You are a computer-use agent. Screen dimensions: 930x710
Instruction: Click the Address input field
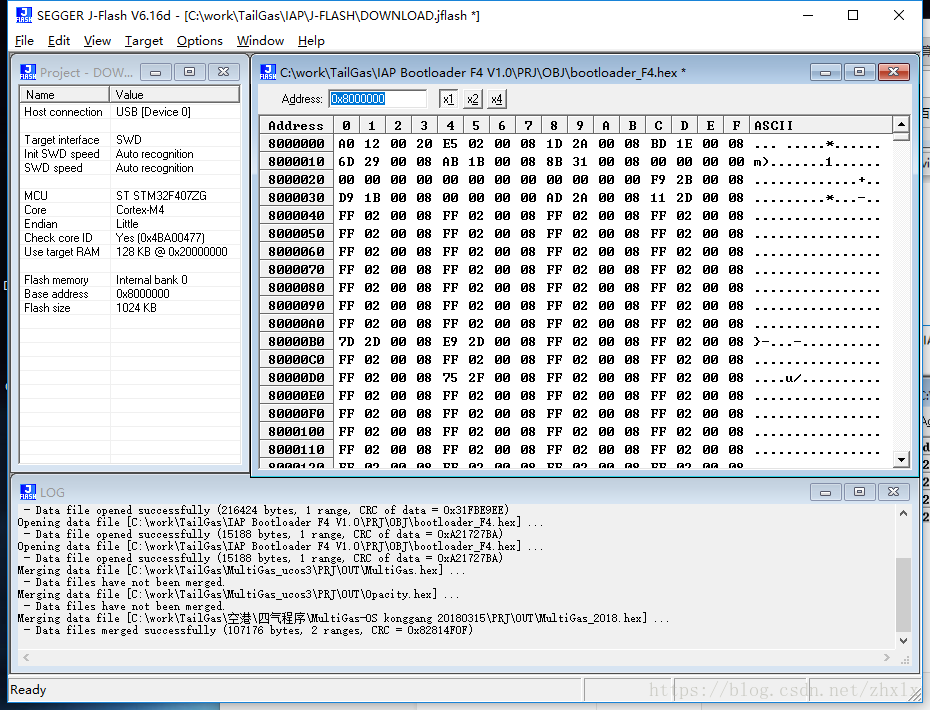click(x=378, y=99)
